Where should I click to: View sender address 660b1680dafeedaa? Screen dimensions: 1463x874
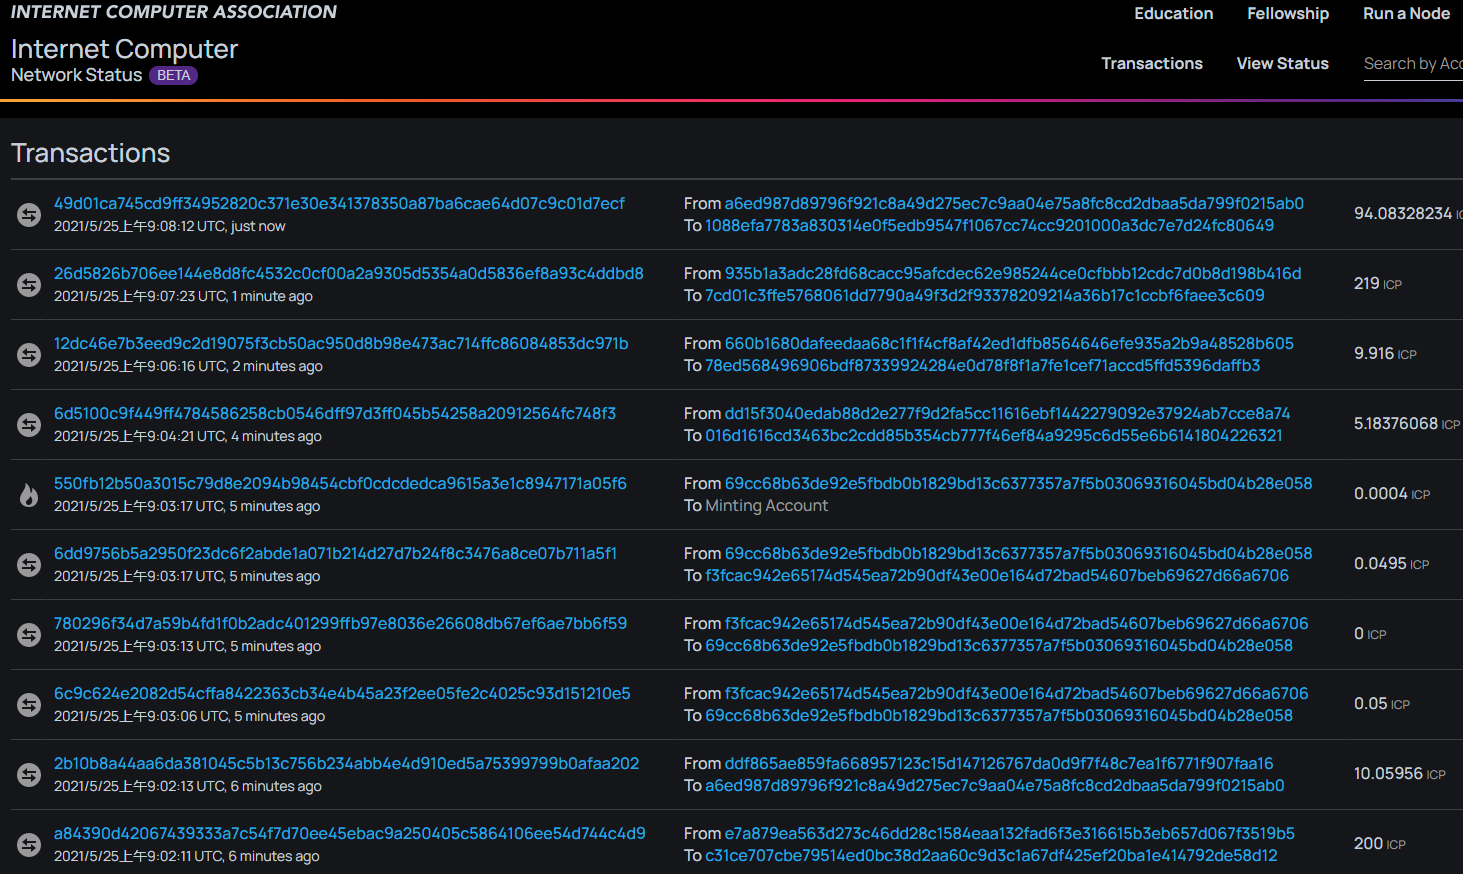click(x=1009, y=343)
